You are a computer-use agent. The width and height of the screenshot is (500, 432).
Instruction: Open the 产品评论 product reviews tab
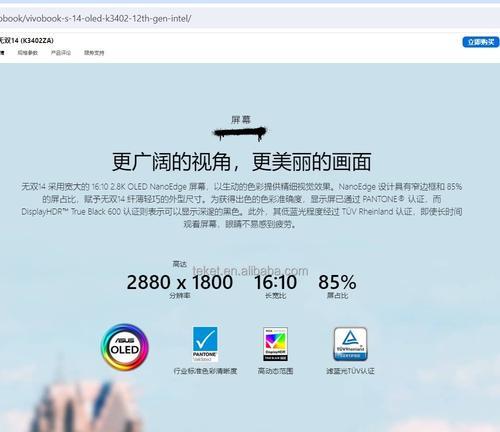coord(61,53)
